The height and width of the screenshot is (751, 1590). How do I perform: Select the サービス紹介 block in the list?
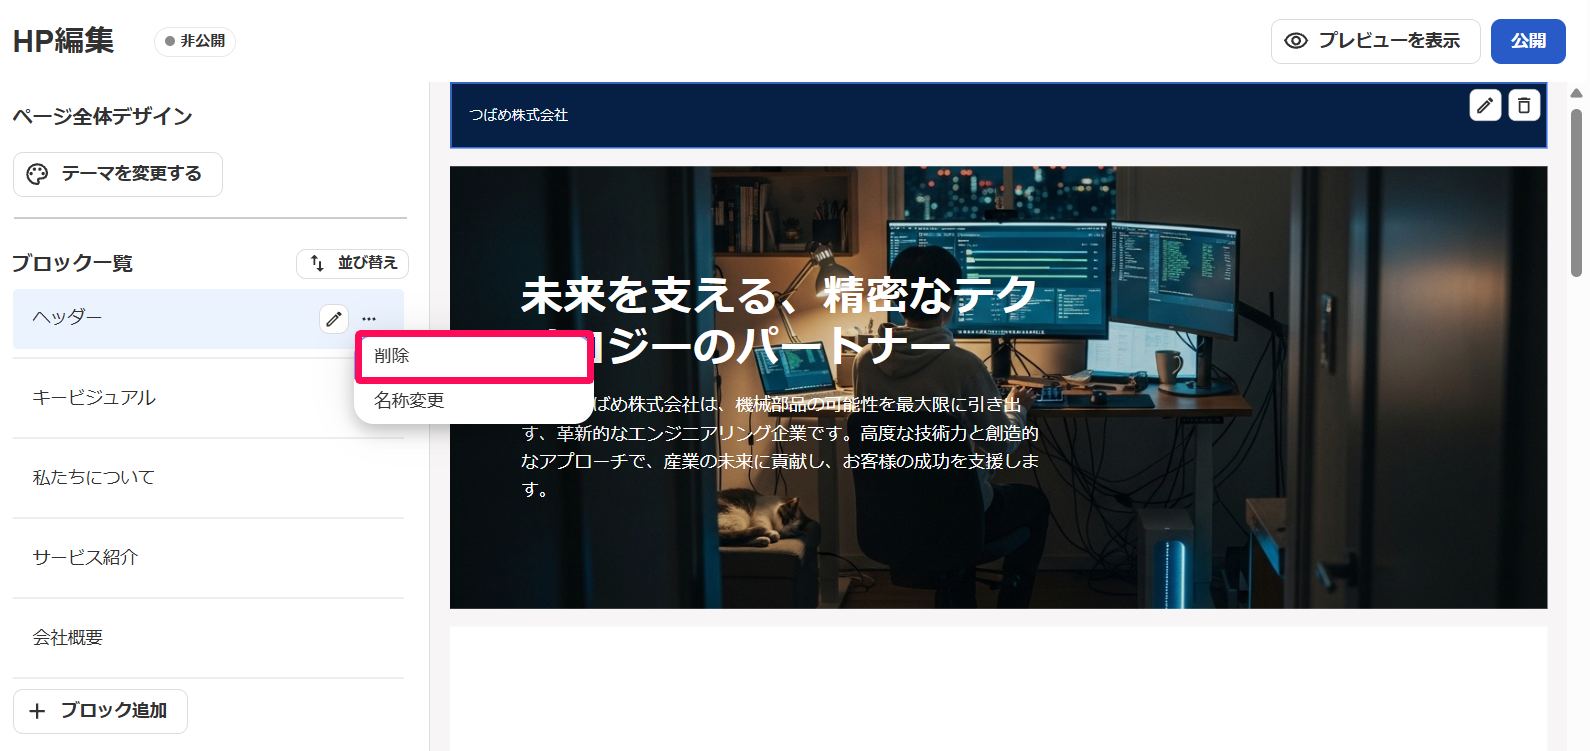(208, 558)
